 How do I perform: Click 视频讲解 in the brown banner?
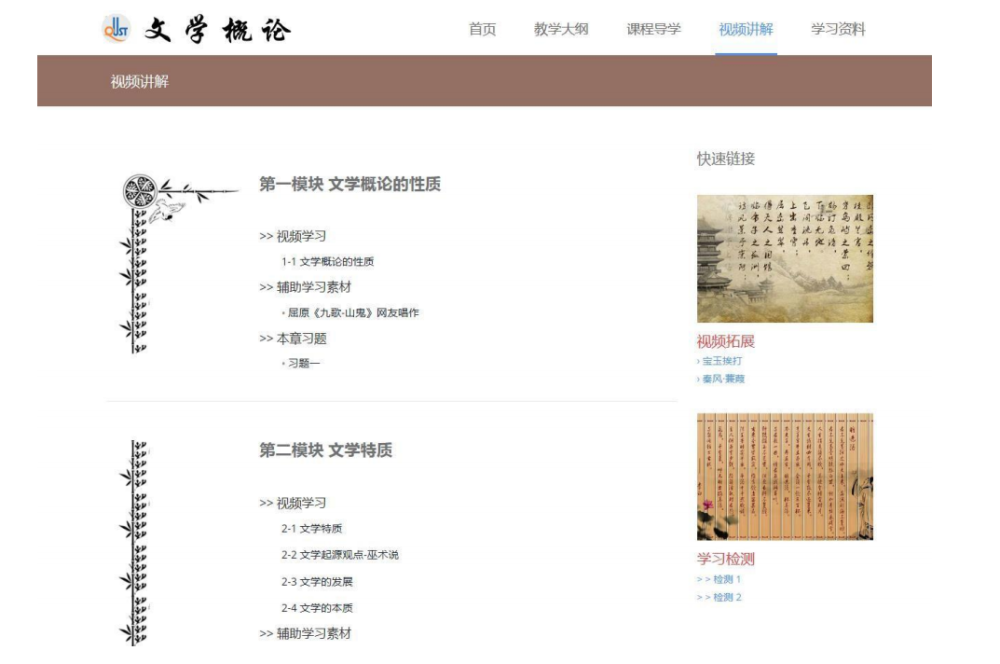pyautogui.click(x=140, y=82)
